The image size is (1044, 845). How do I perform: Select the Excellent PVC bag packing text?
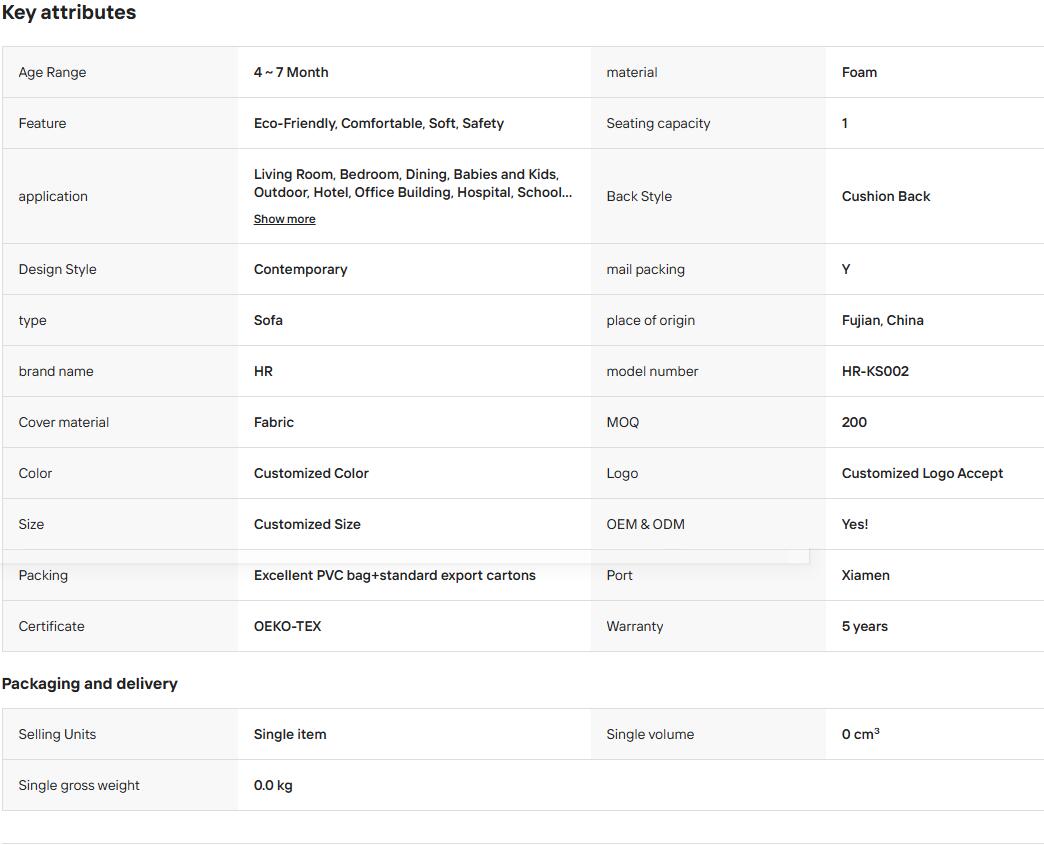point(394,575)
